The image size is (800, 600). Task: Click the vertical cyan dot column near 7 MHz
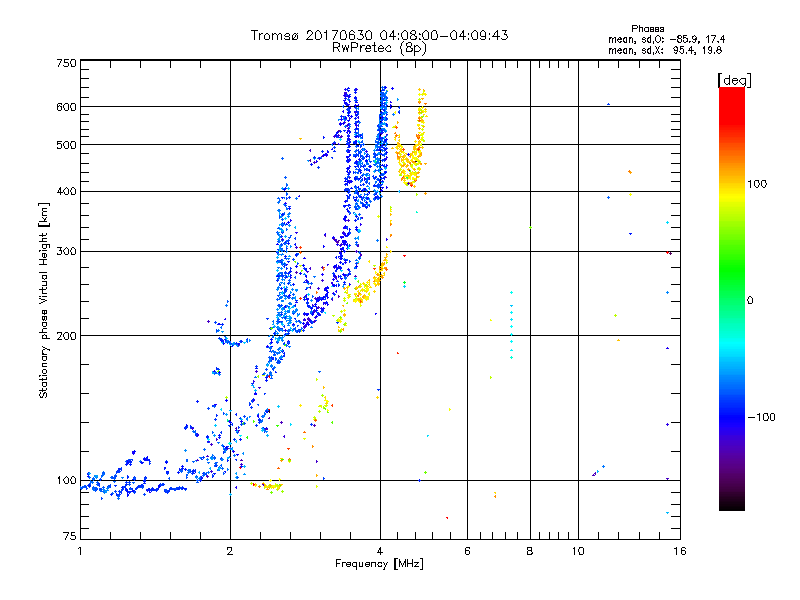click(511, 325)
